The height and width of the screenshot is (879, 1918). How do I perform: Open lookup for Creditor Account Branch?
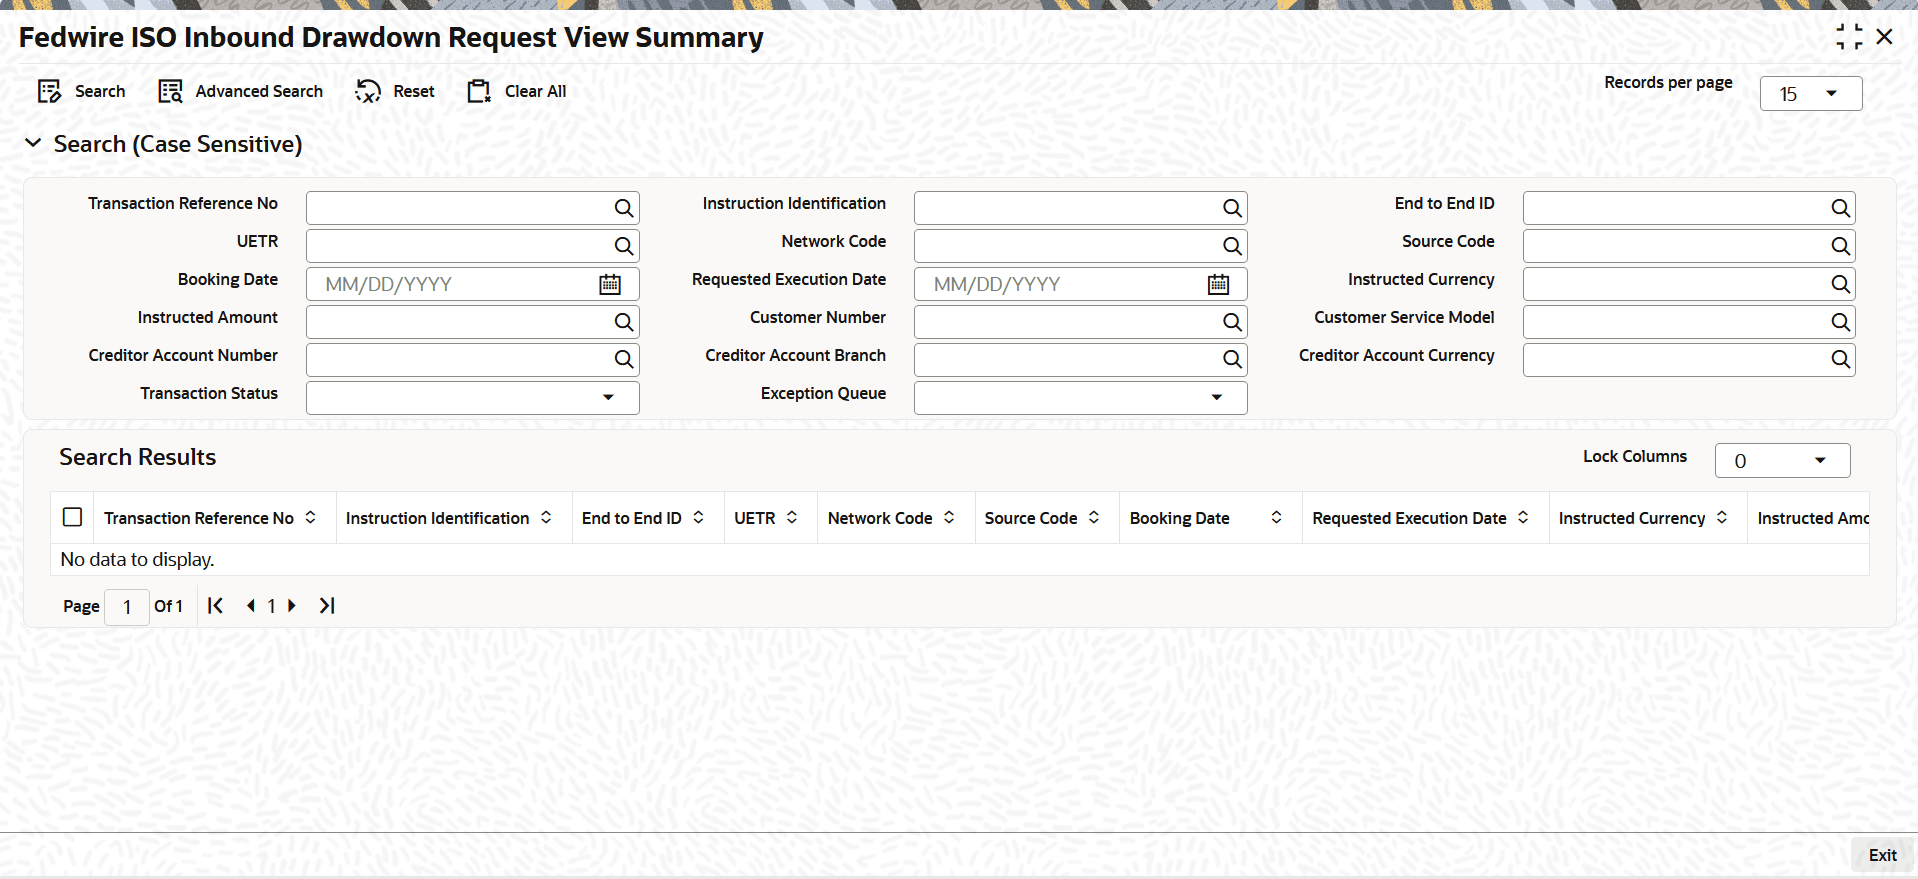pyautogui.click(x=1232, y=360)
